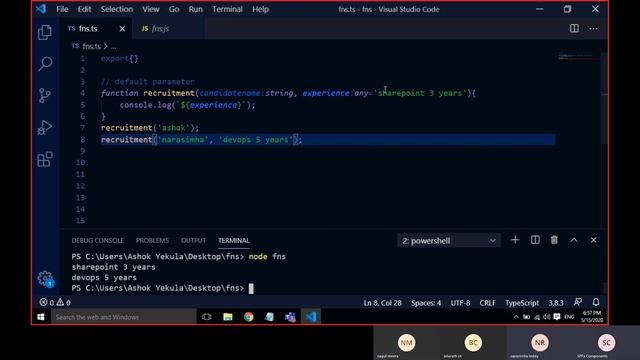The image size is (640, 360).
Task: Click Spaces: 4 indentation setting
Action: click(x=426, y=302)
